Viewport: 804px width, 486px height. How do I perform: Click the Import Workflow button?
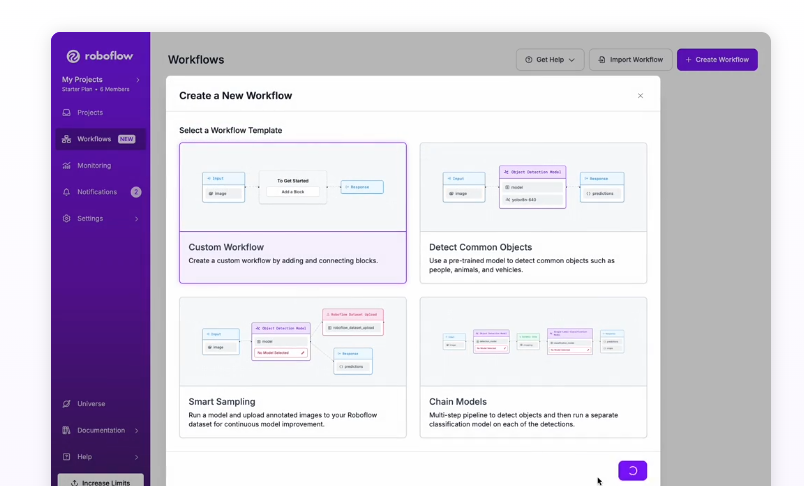(x=631, y=59)
